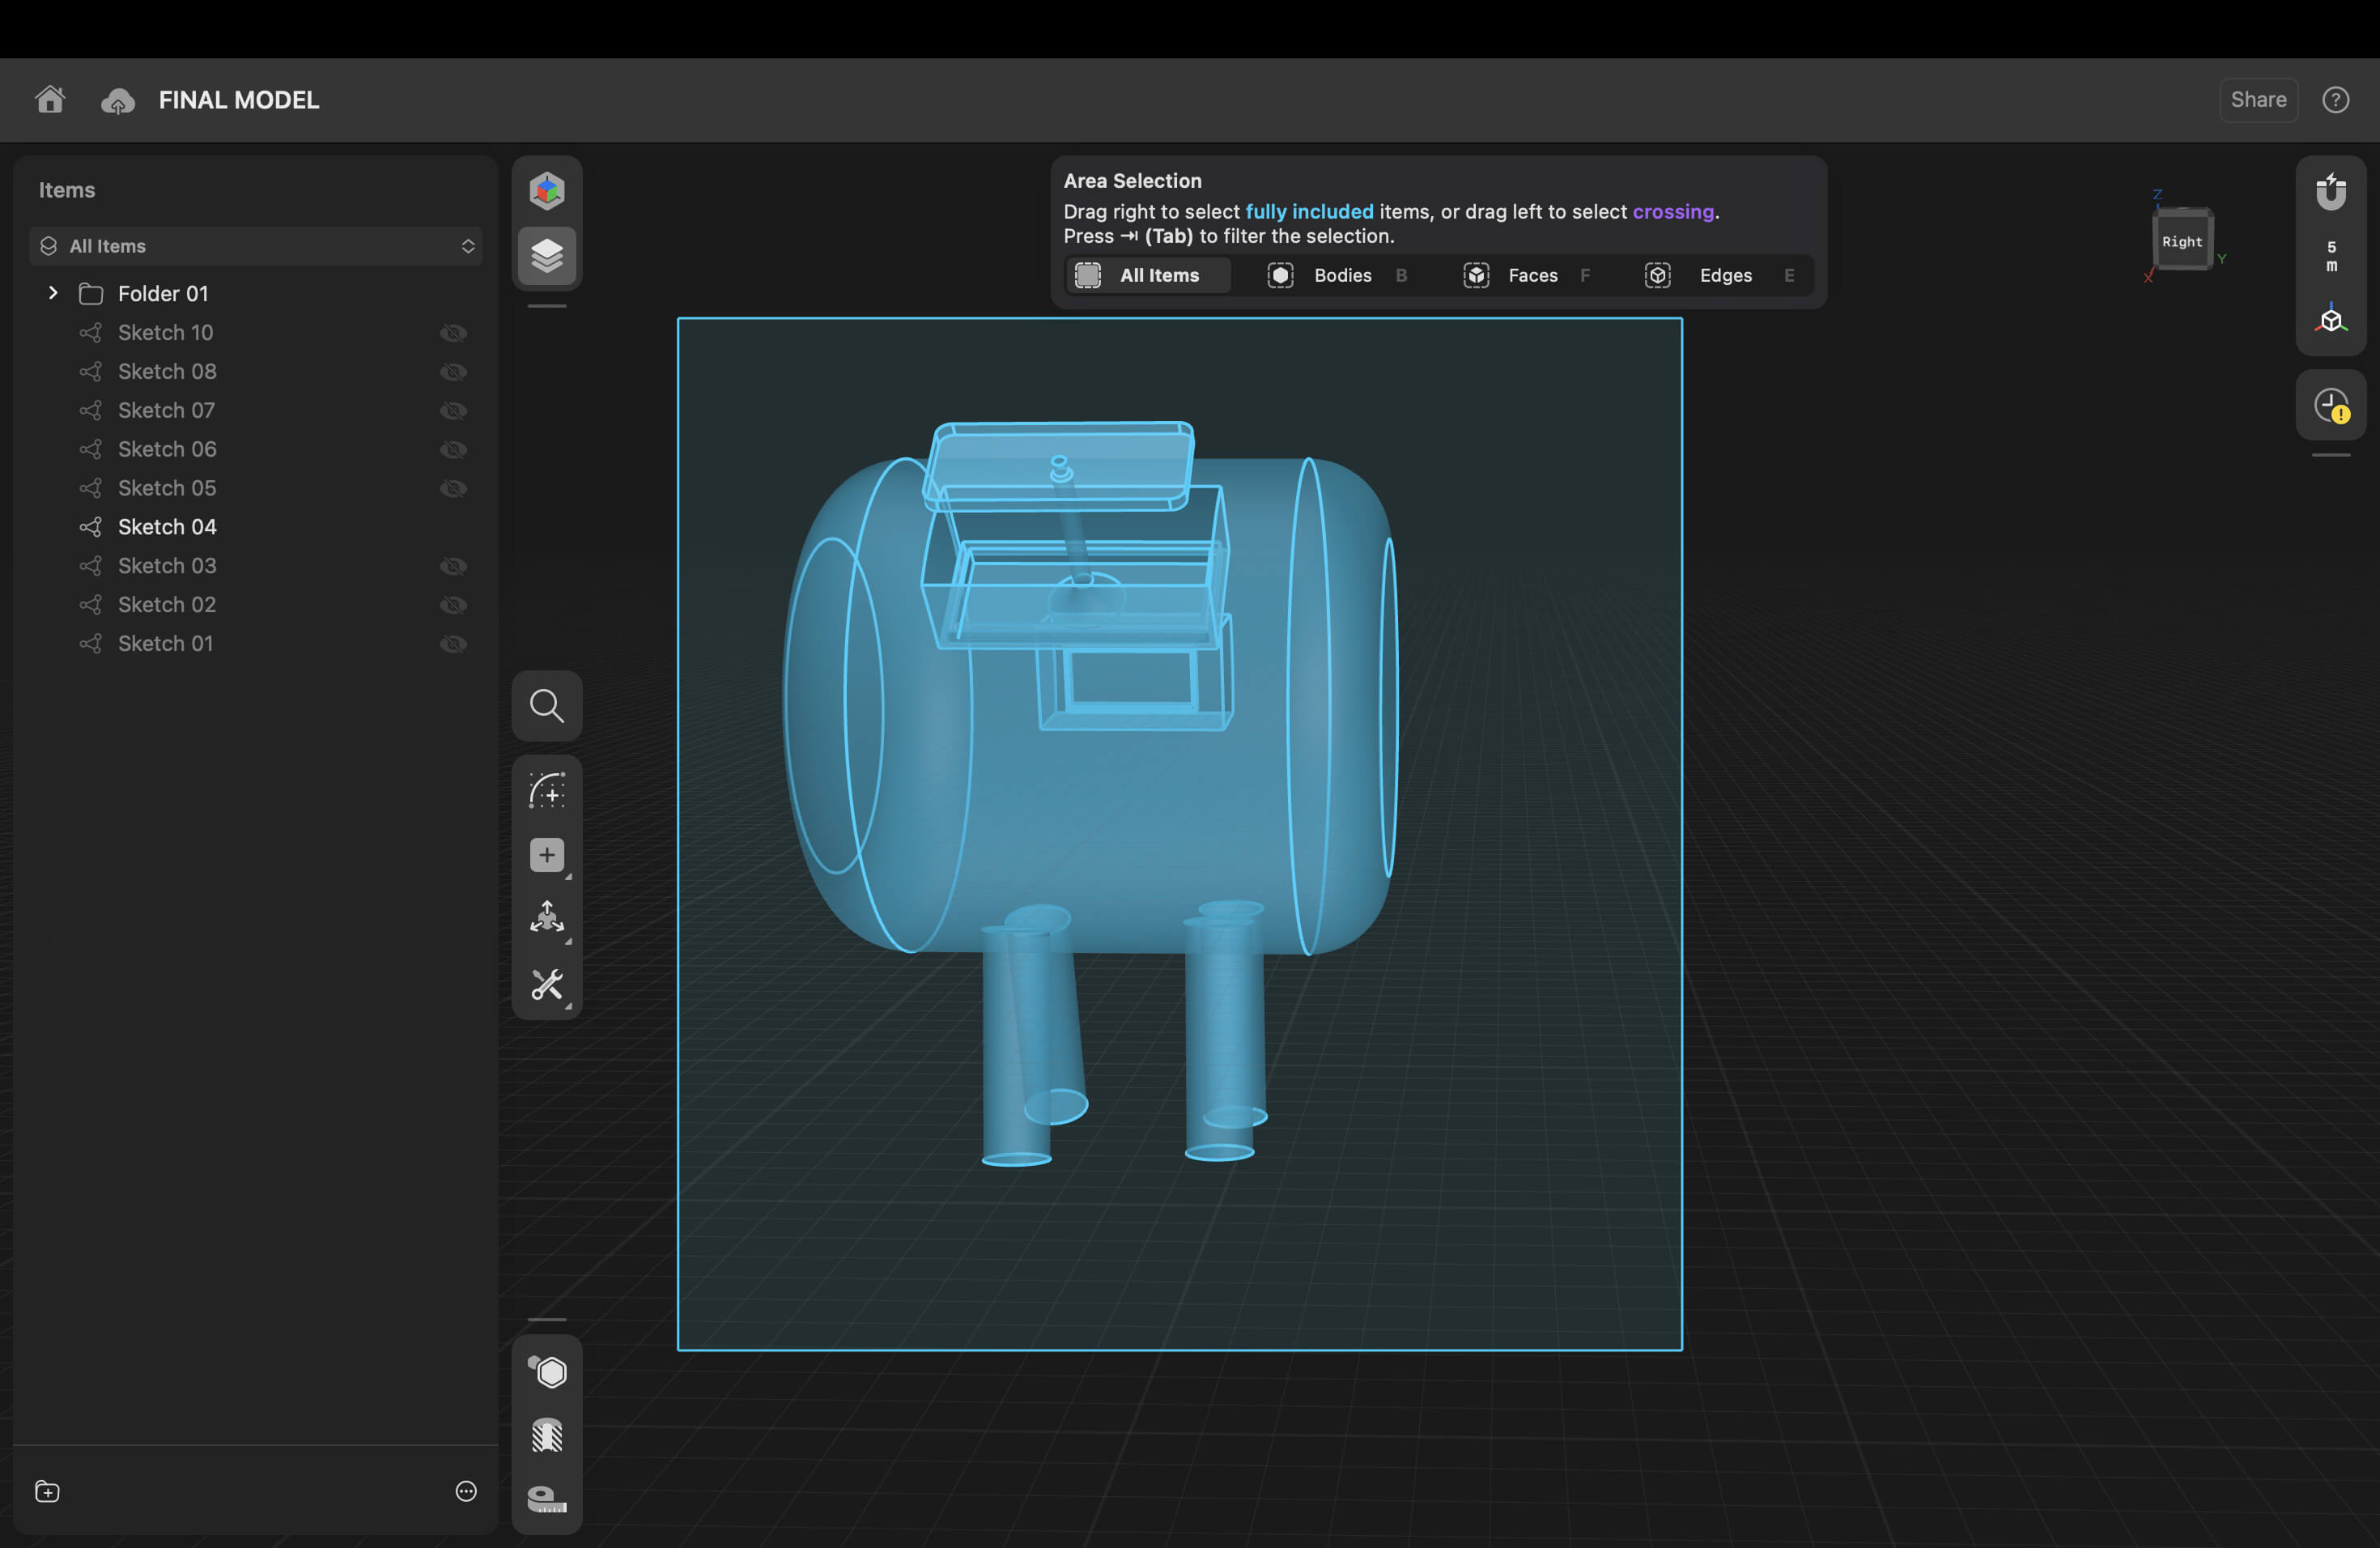Open the more options ellipsis menu
Viewport: 2380px width, 1548px height.
[466, 1491]
